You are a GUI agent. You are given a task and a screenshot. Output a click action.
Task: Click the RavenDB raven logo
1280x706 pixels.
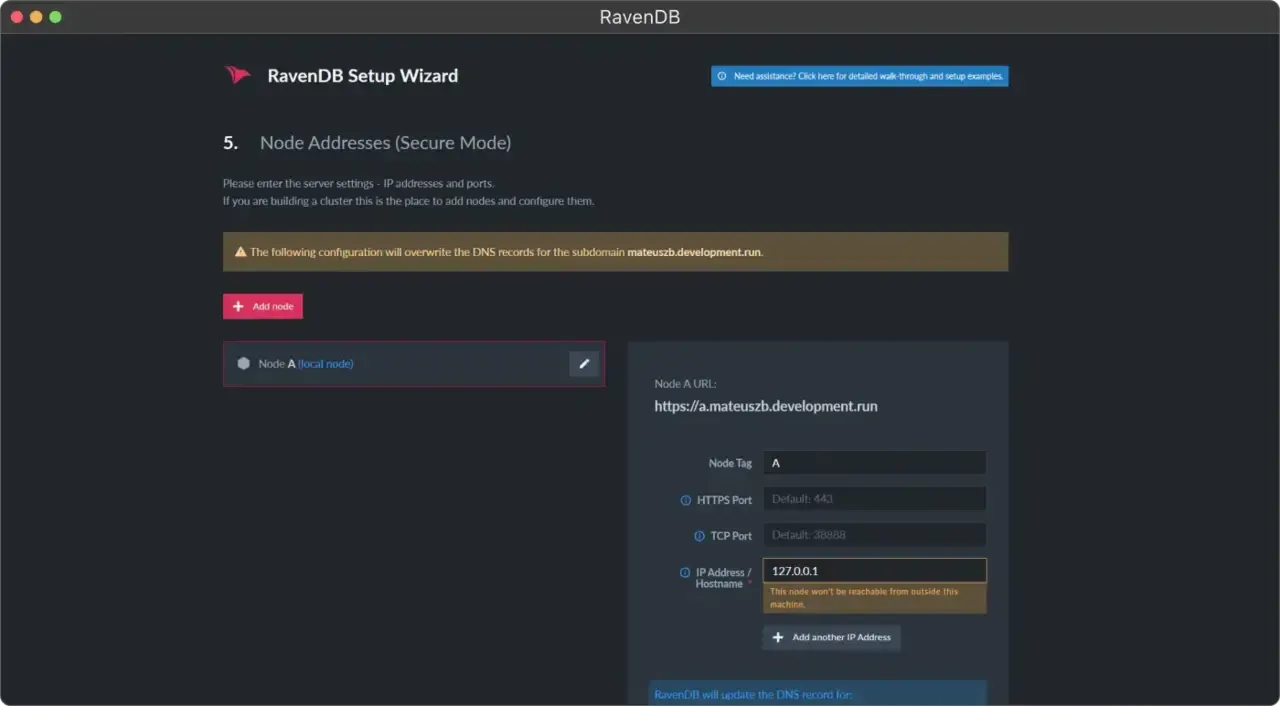(237, 75)
